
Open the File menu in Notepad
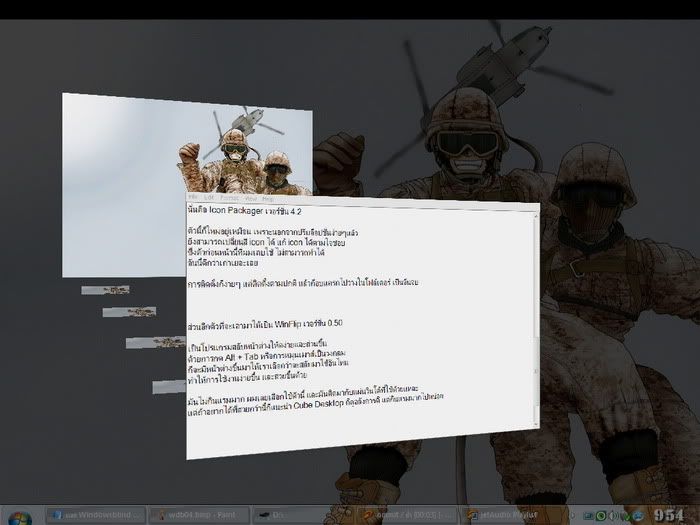tap(193, 196)
